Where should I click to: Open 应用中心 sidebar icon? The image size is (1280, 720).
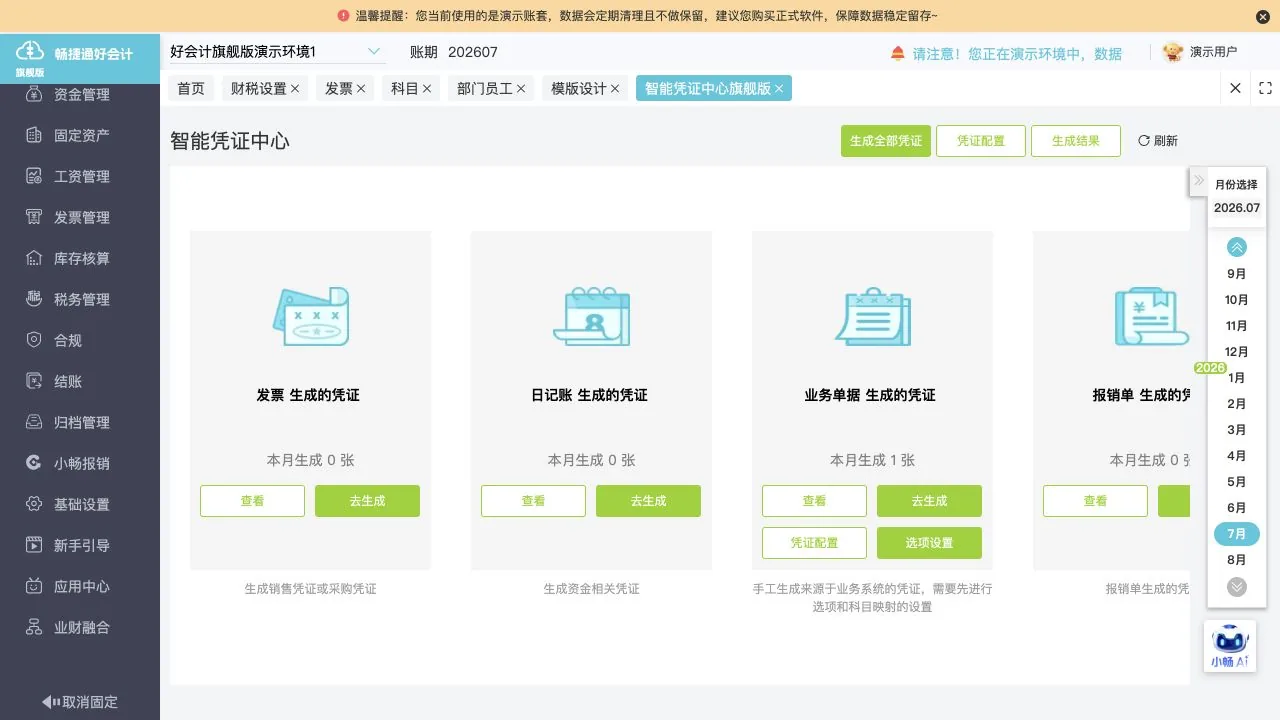pos(33,586)
